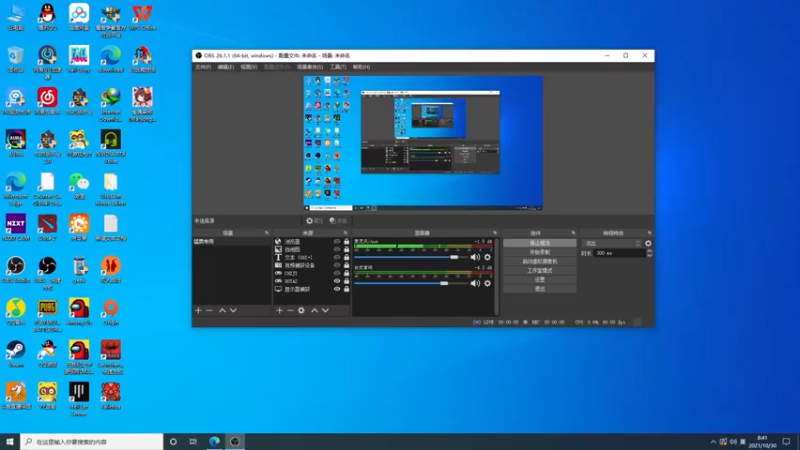Open the Fall Guys desktop shortcut
The image size is (800, 450).
(79, 59)
